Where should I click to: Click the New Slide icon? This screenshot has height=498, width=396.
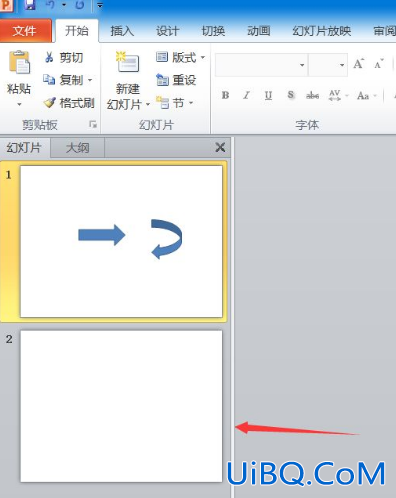tap(127, 62)
